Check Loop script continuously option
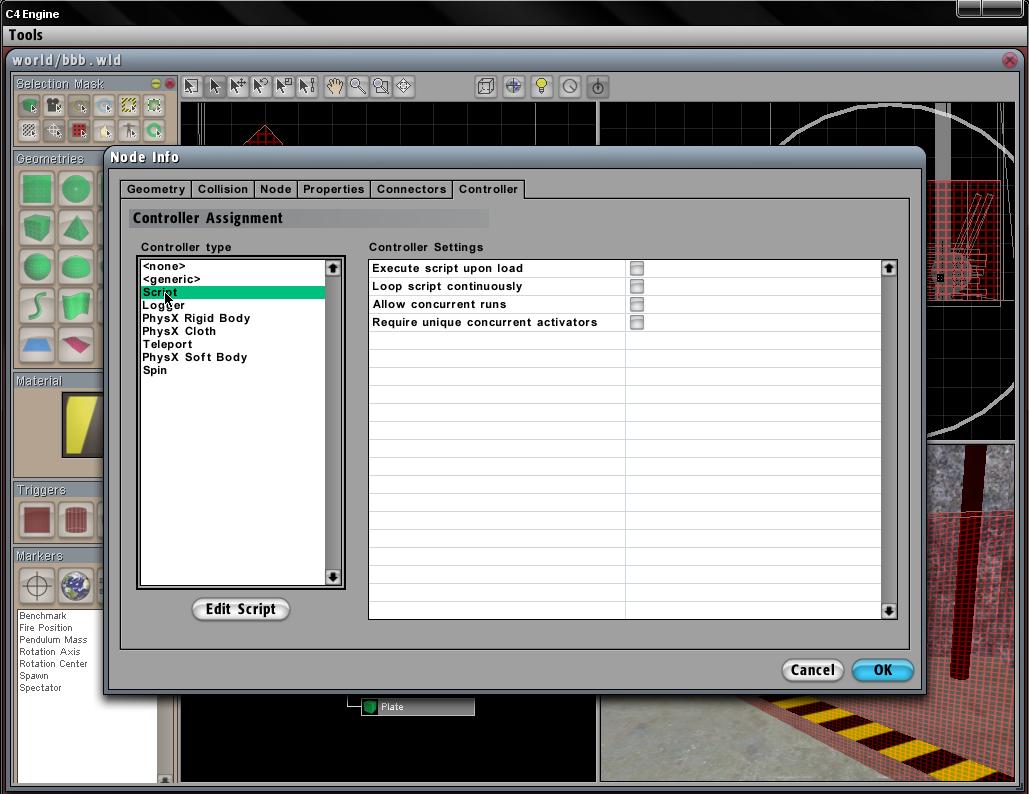 (637, 286)
